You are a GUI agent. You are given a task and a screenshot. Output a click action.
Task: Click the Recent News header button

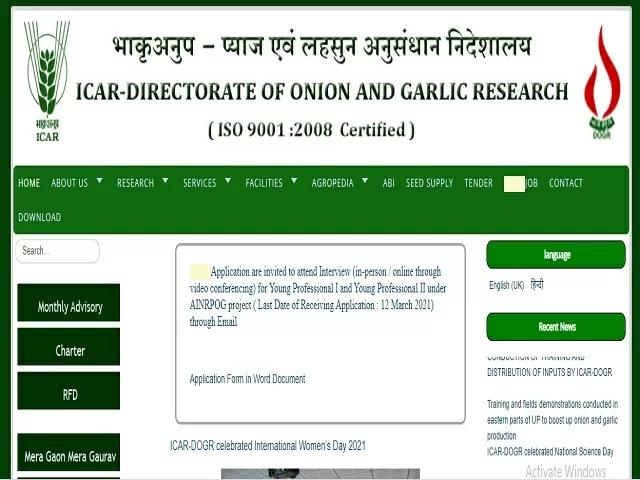click(x=556, y=327)
